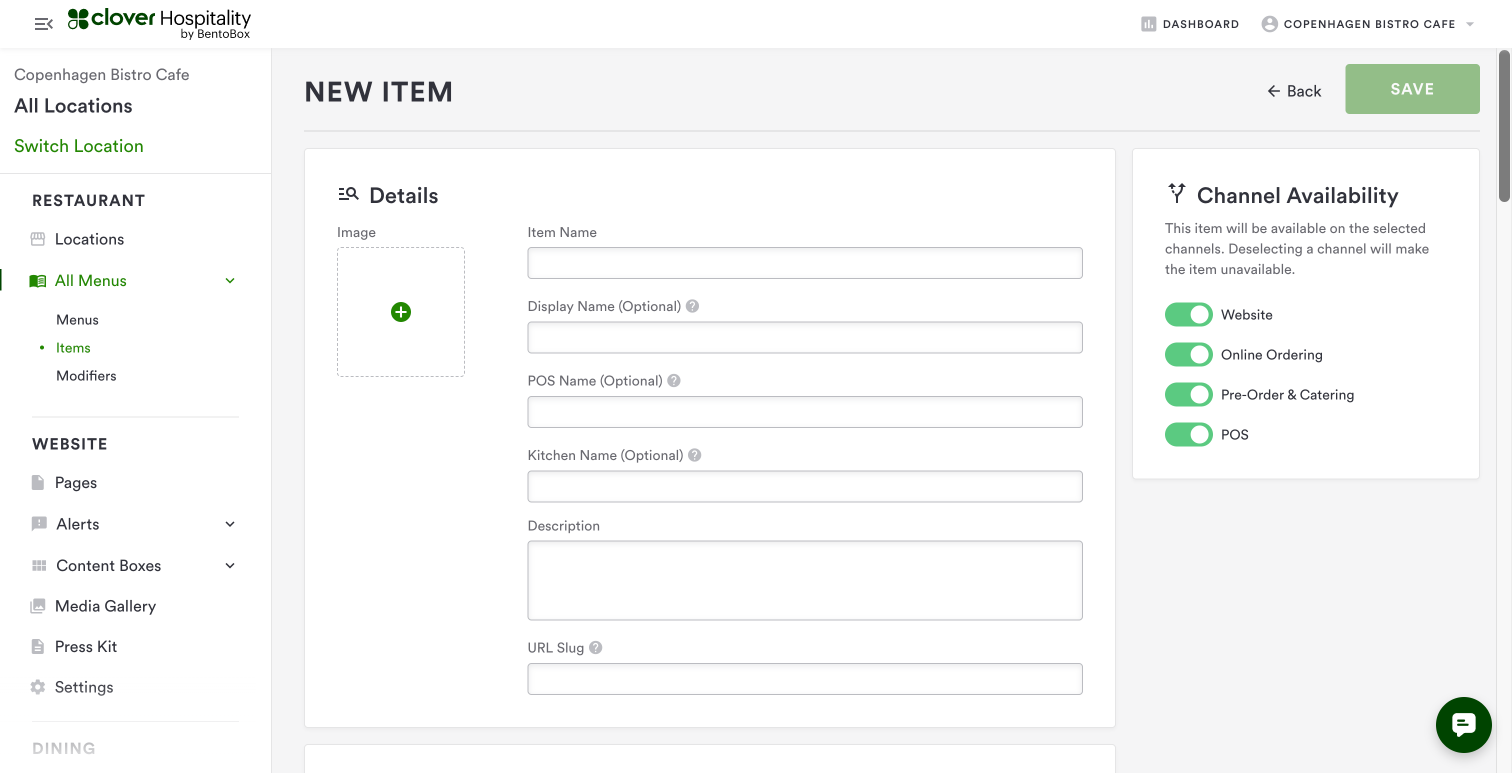Screen dimensions: 1512x773
Task: Collapse the All Menus section chevron
Action: [230, 281]
